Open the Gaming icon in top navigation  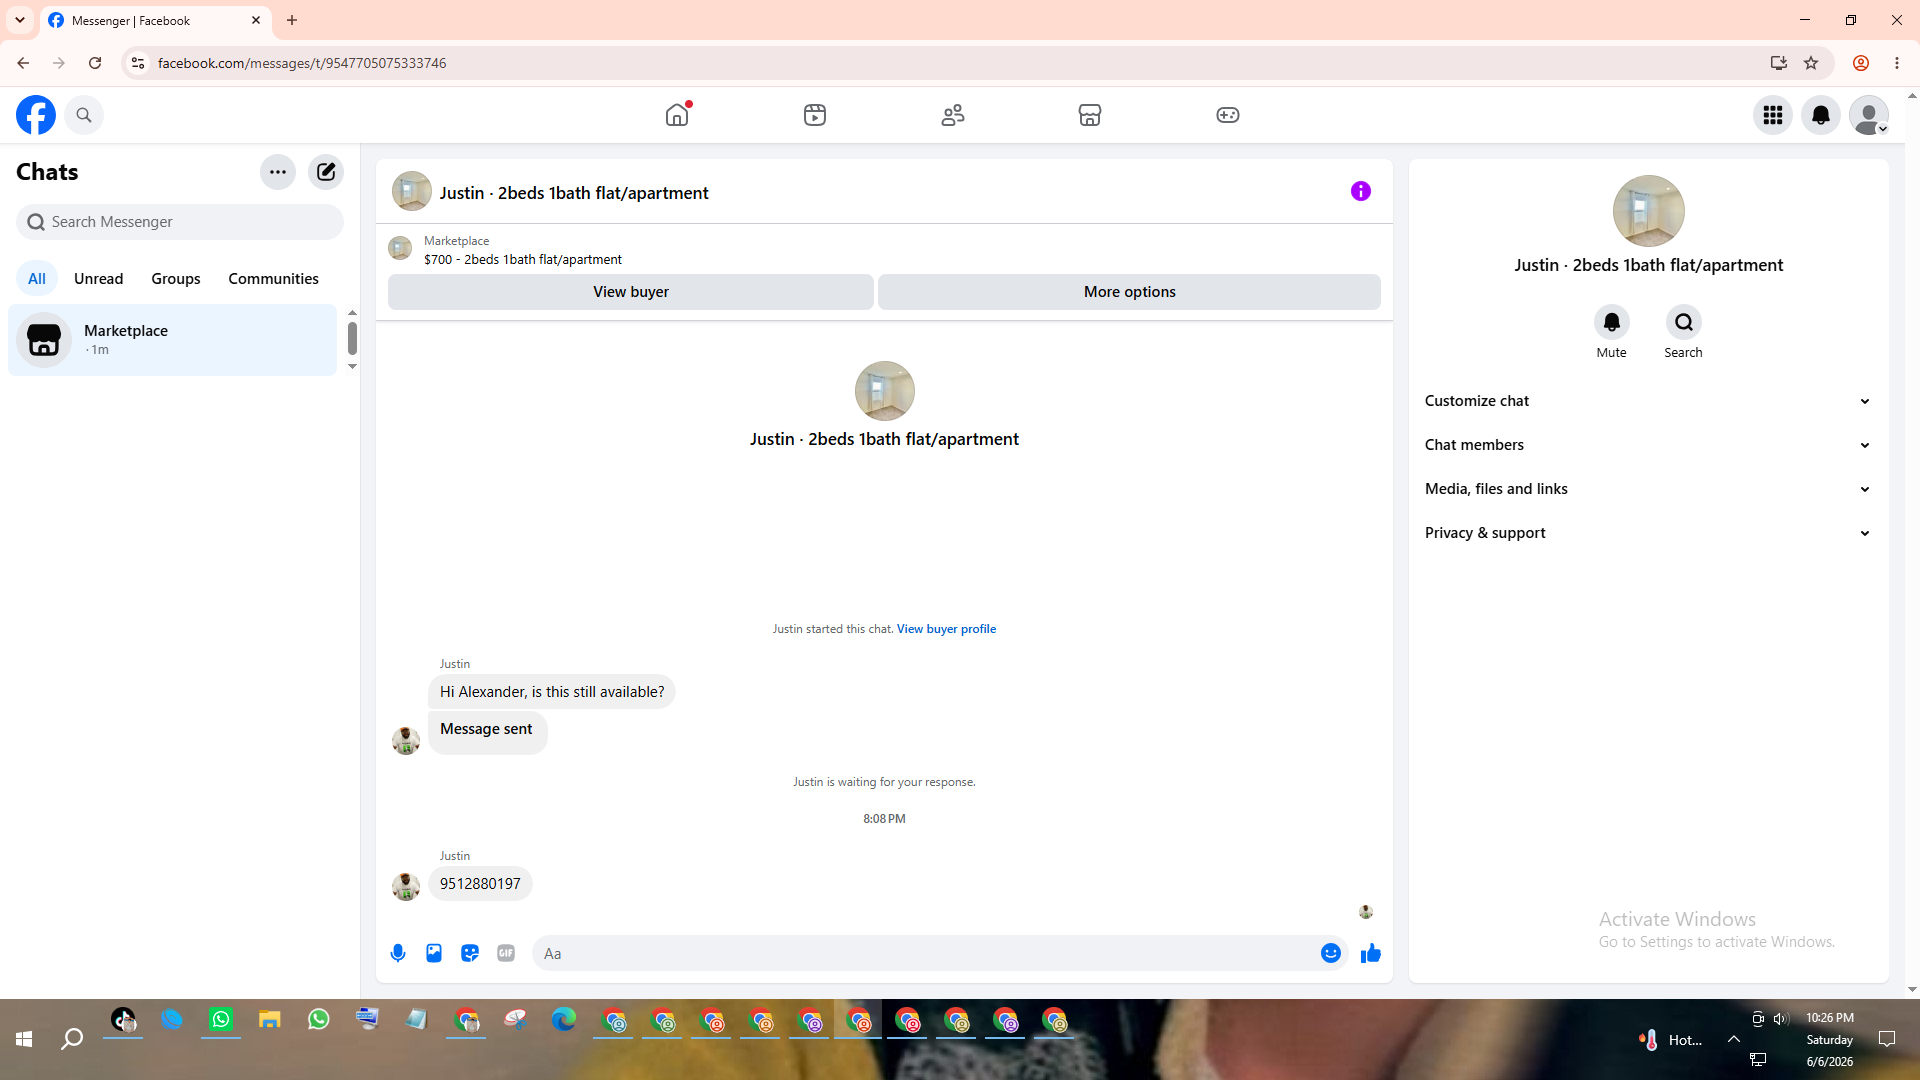click(1228, 115)
